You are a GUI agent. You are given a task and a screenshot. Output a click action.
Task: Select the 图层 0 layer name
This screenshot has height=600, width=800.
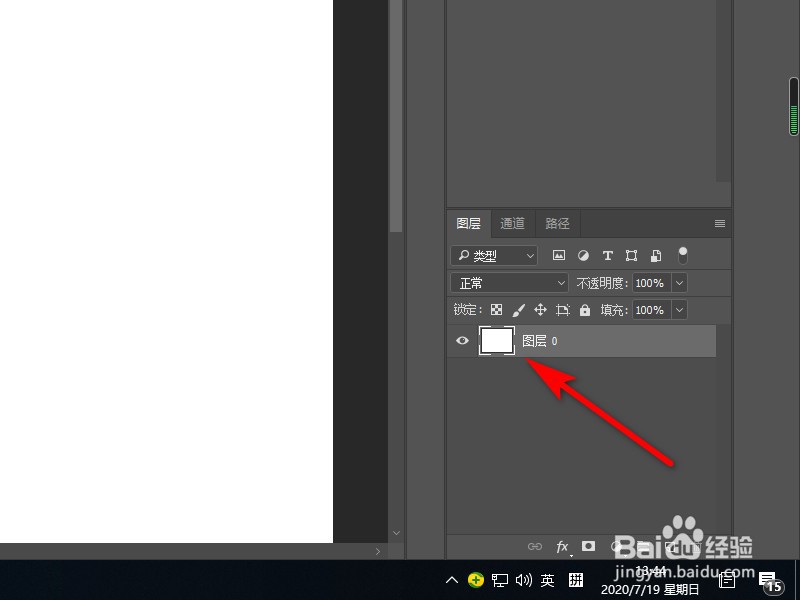[539, 341]
